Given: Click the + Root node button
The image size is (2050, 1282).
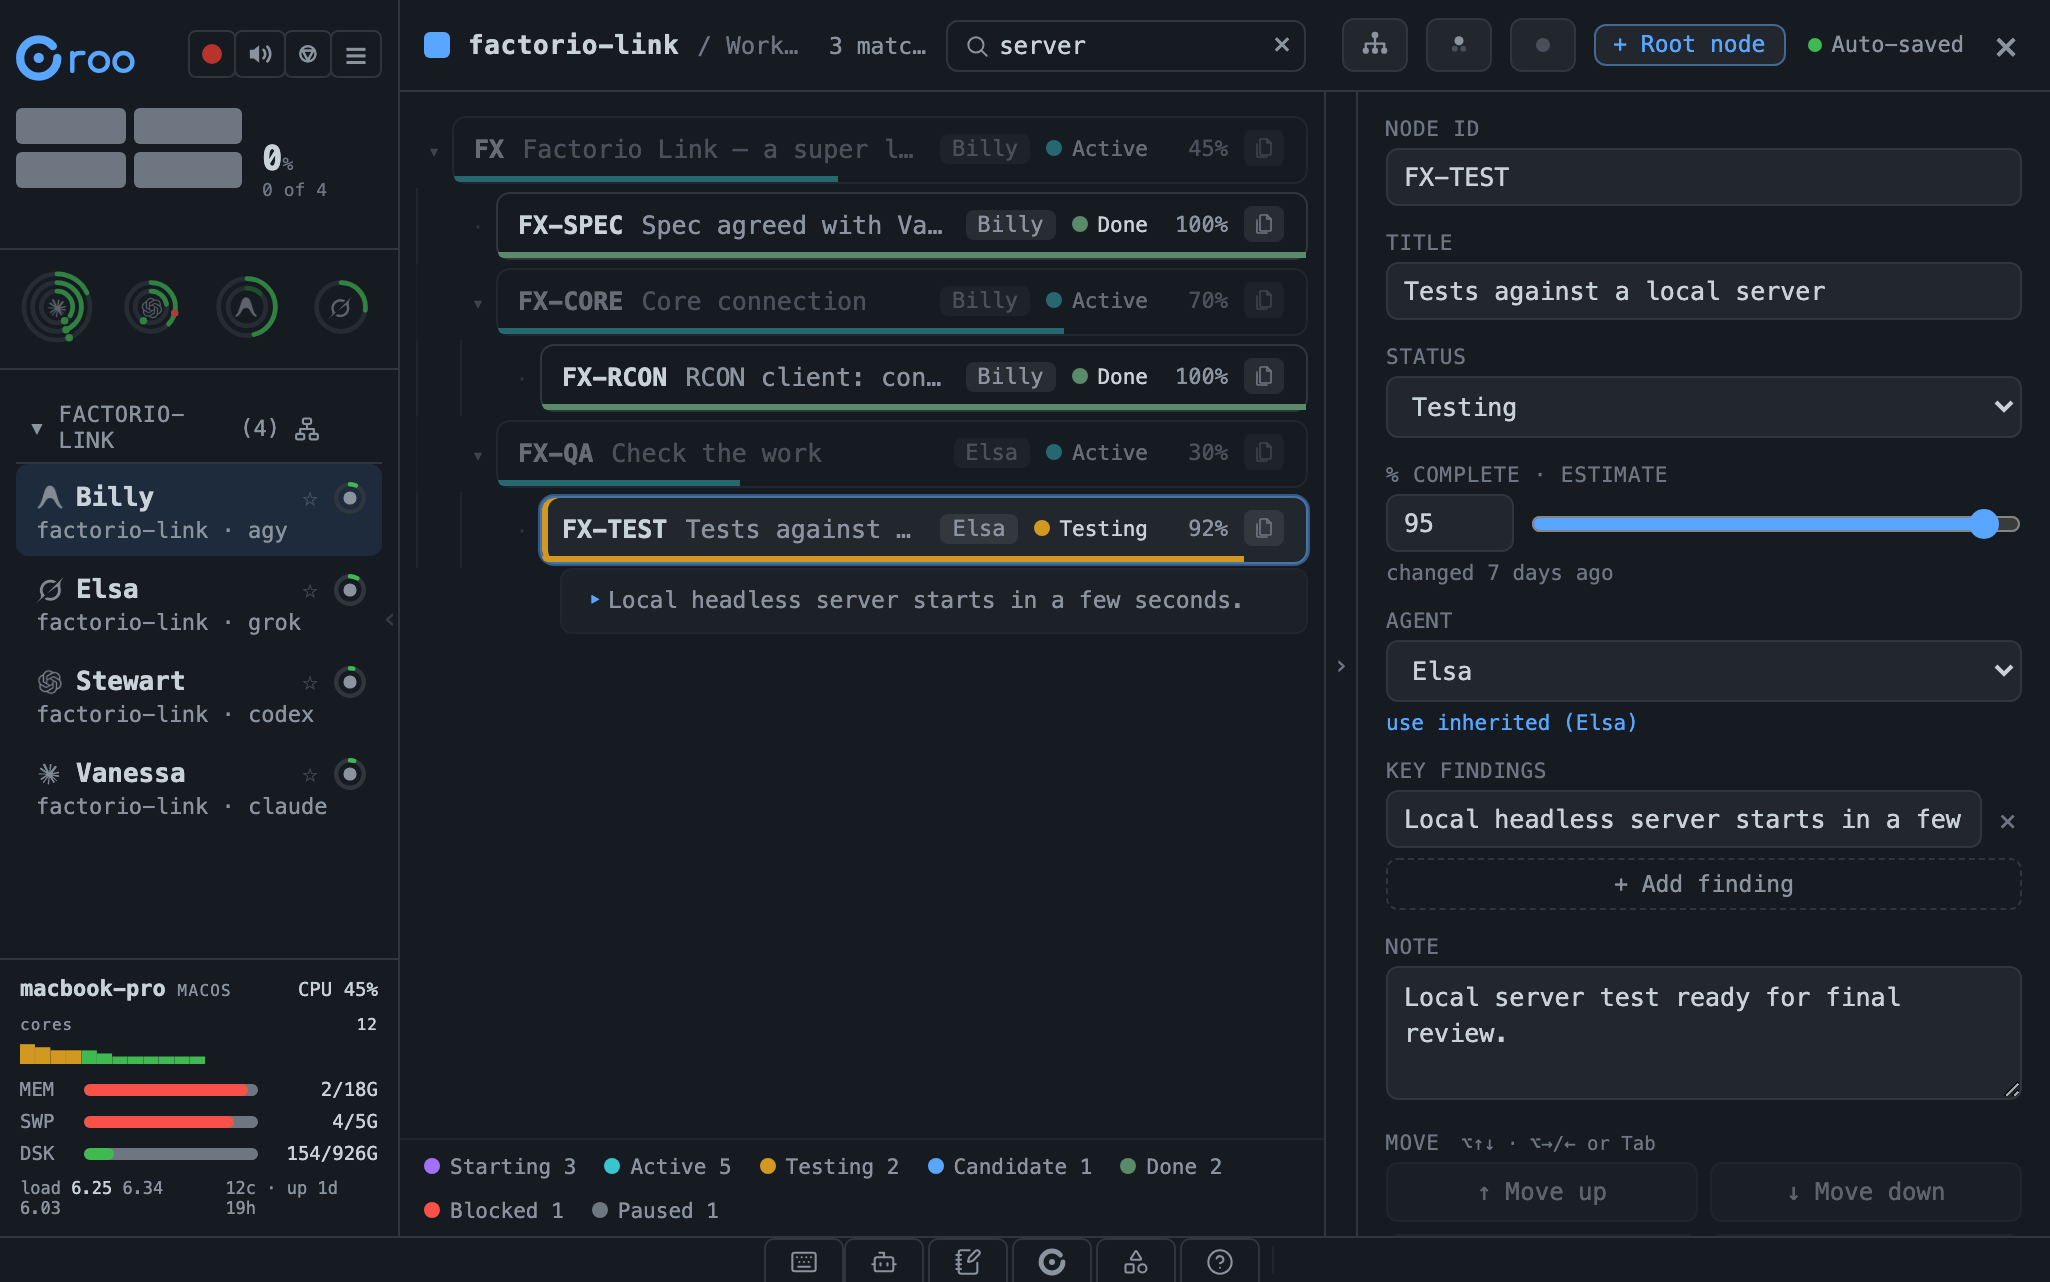Looking at the screenshot, I should pos(1689,45).
